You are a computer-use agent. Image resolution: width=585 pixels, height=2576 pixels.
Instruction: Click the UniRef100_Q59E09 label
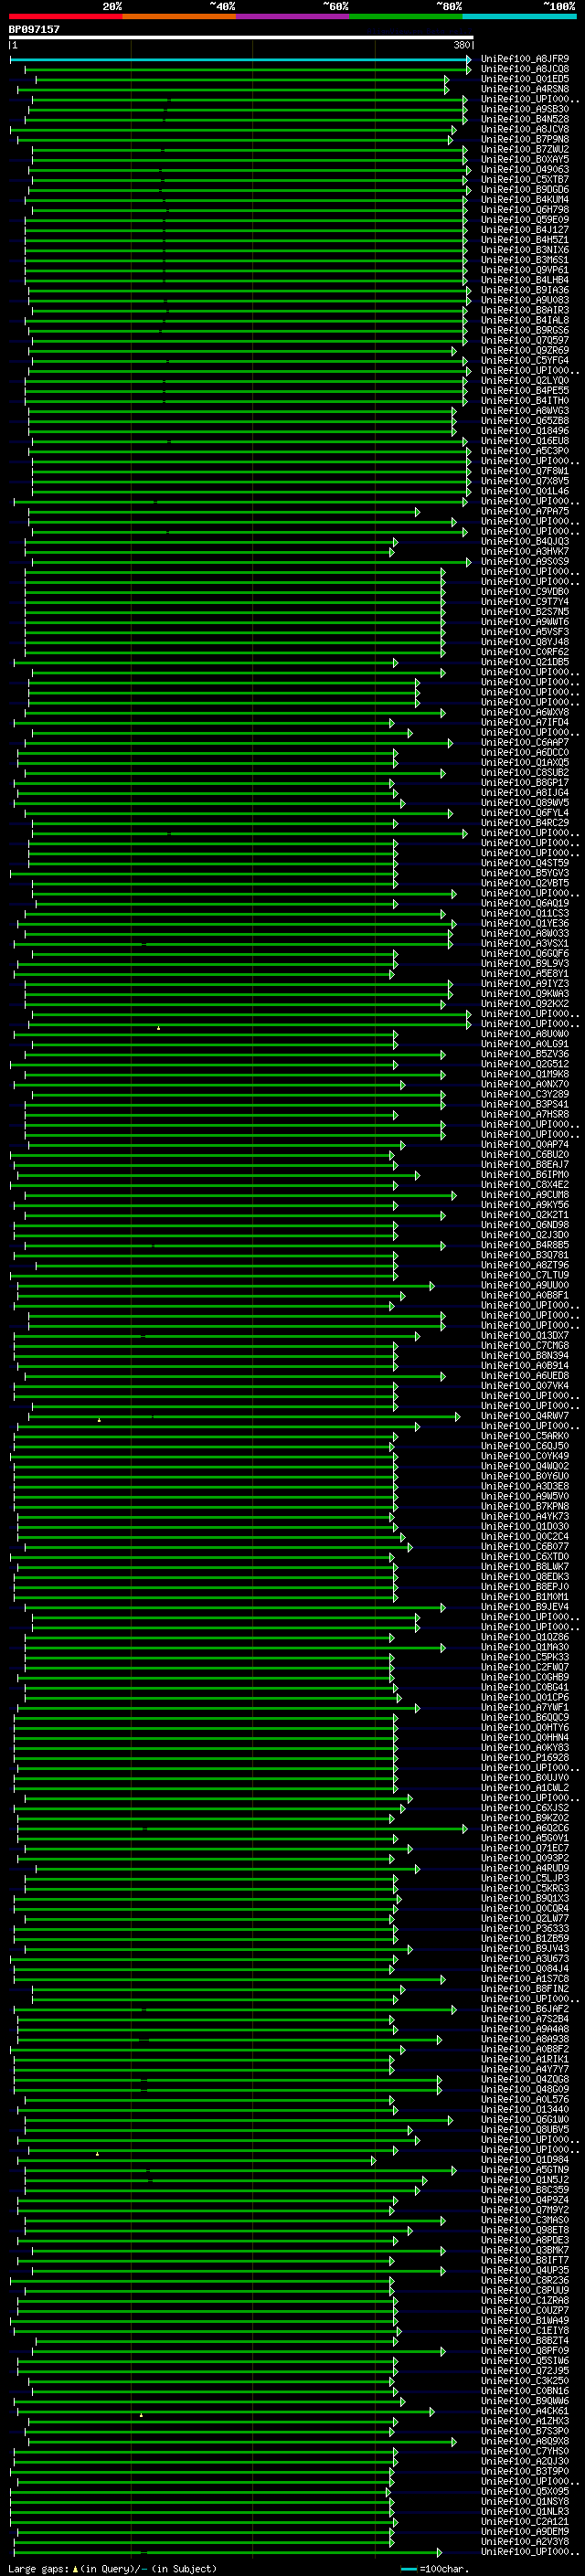[x=525, y=220]
